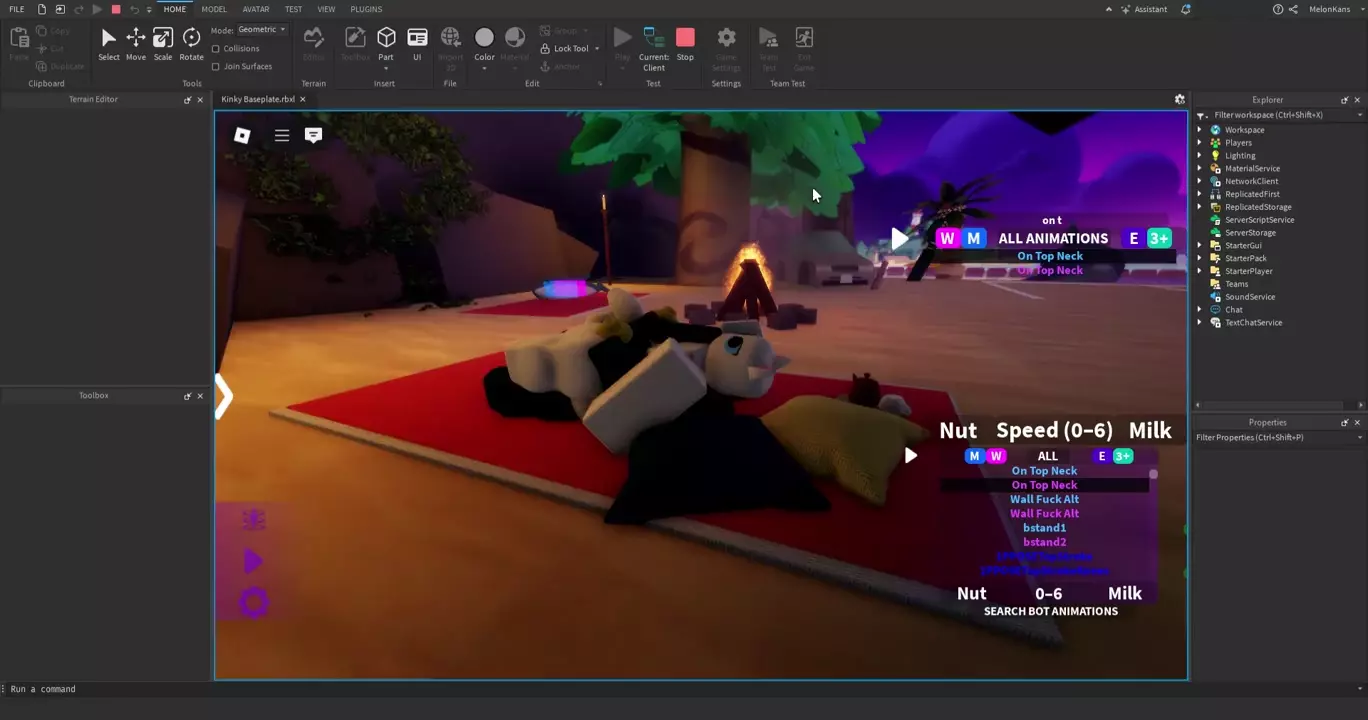
Task: Toggle the Join Surfaces checkbox
Action: click(216, 66)
